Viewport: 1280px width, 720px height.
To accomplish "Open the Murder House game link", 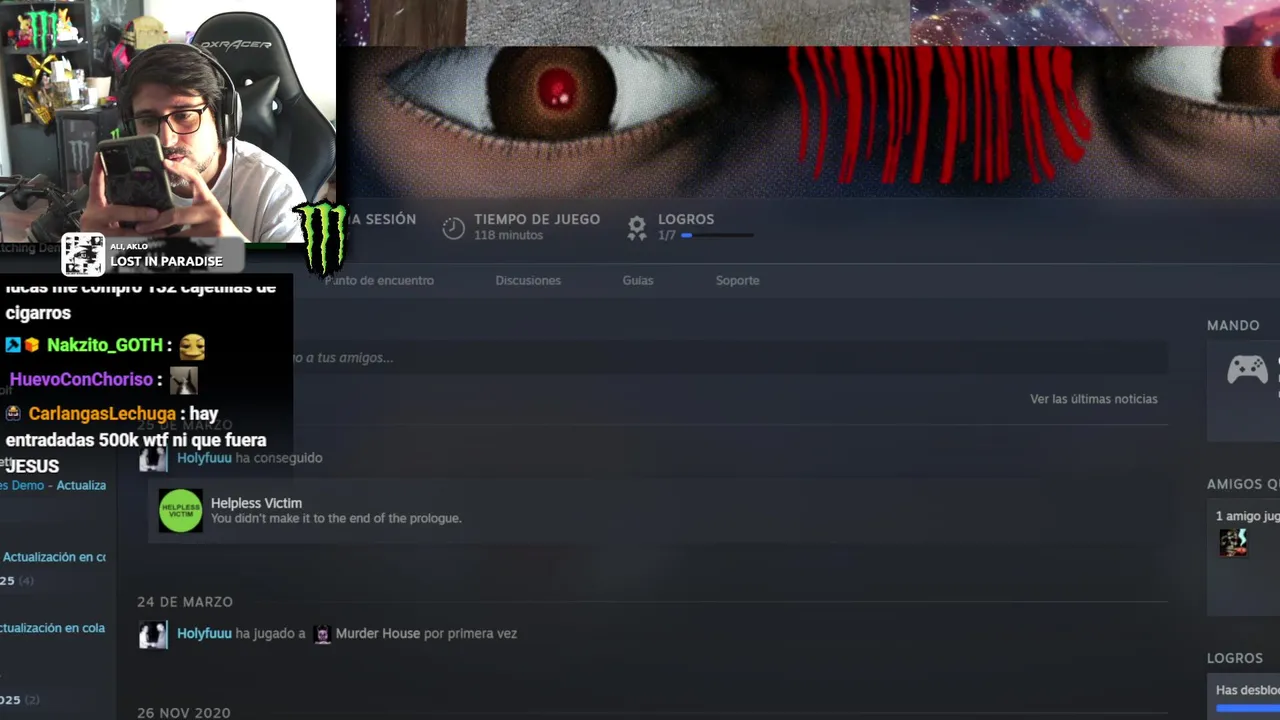I will (x=378, y=634).
